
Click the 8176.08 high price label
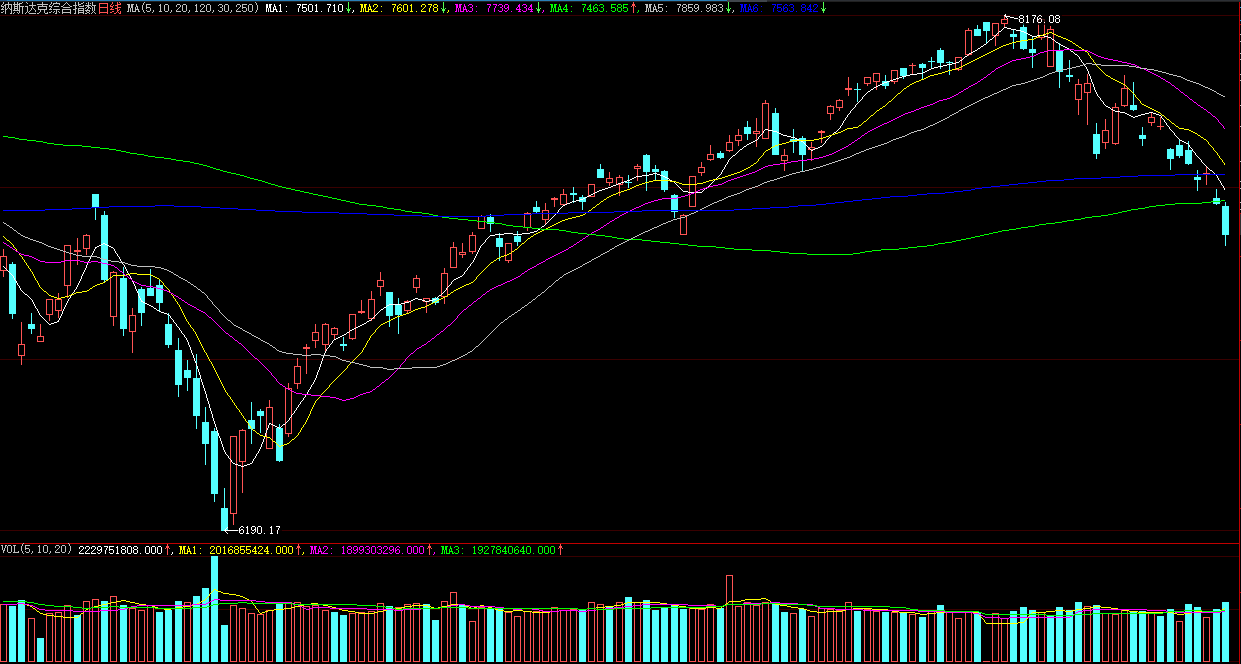click(x=1039, y=19)
